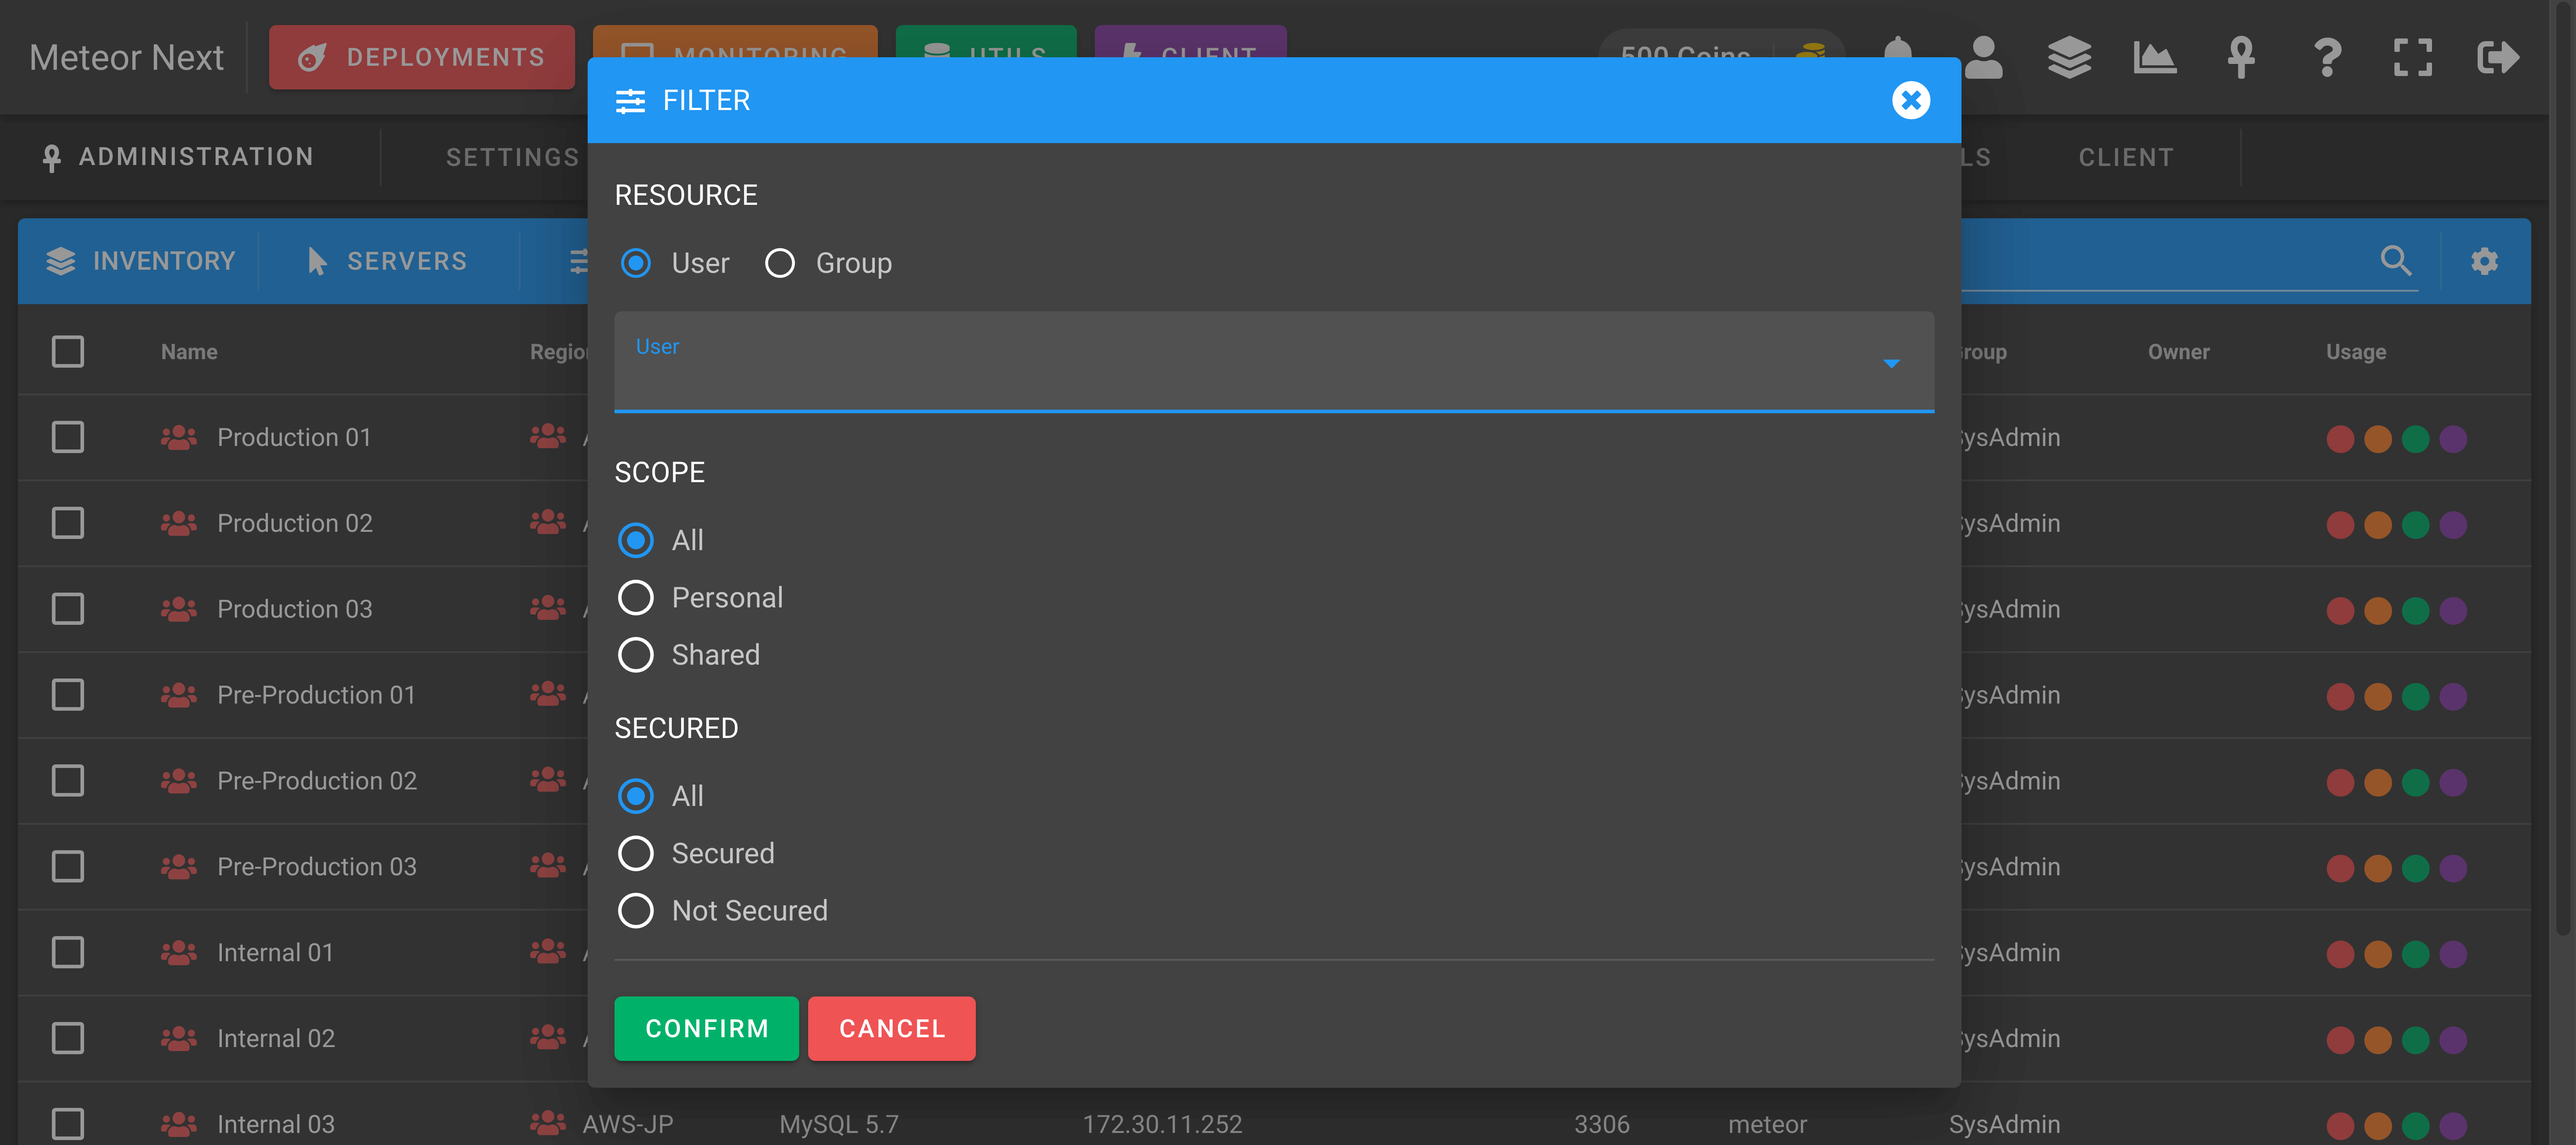Click the 172.30.11.252 hostname cell
The height and width of the screenshot is (1145, 2576).
[1162, 1124]
